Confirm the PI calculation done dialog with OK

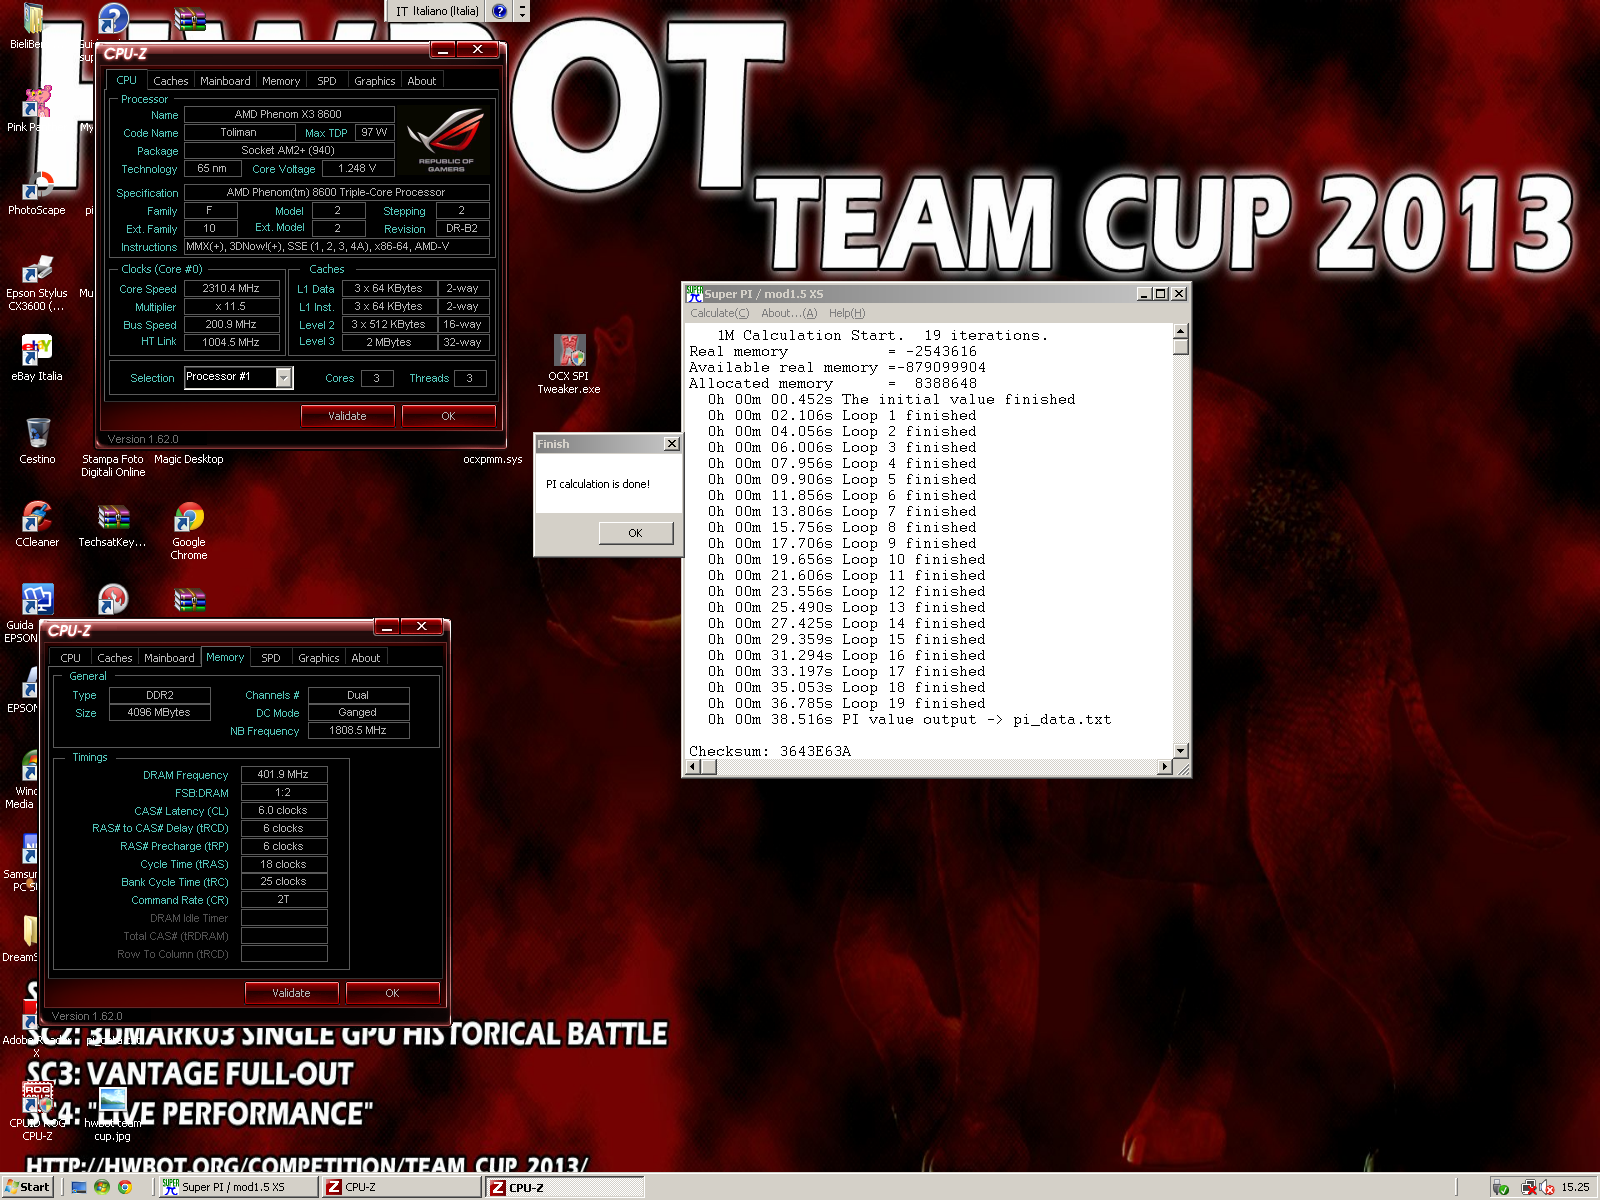click(635, 533)
